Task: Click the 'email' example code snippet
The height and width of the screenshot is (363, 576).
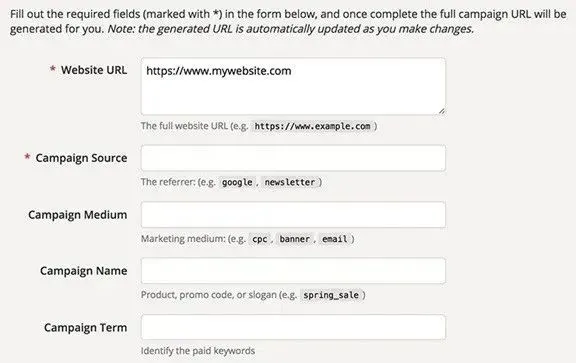Action: [x=335, y=239]
